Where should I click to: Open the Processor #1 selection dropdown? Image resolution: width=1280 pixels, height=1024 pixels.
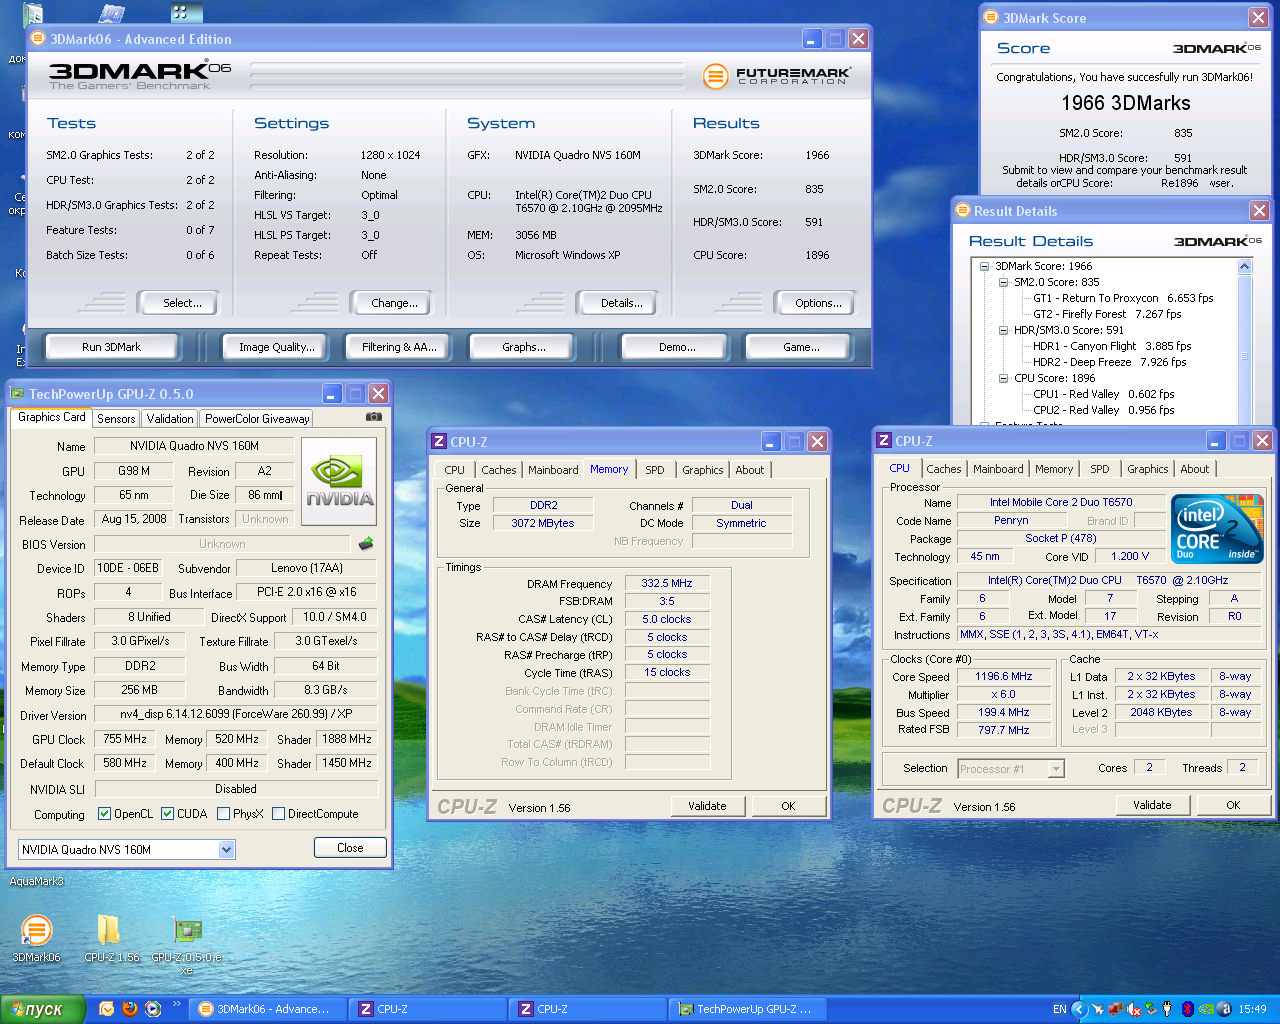1056,768
